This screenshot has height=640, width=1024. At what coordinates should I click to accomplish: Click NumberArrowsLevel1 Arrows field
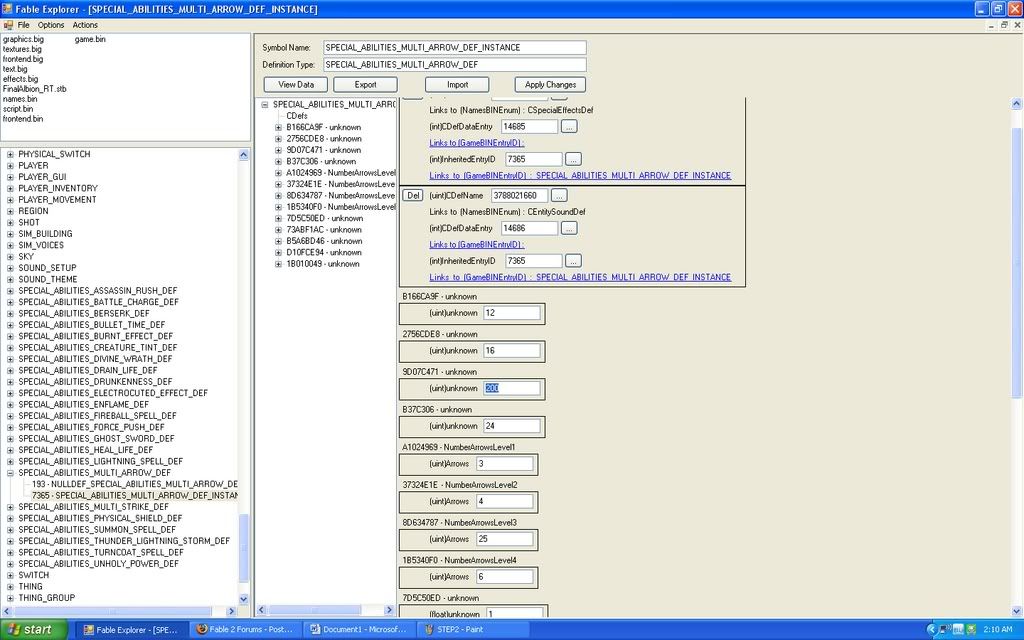click(x=504, y=464)
